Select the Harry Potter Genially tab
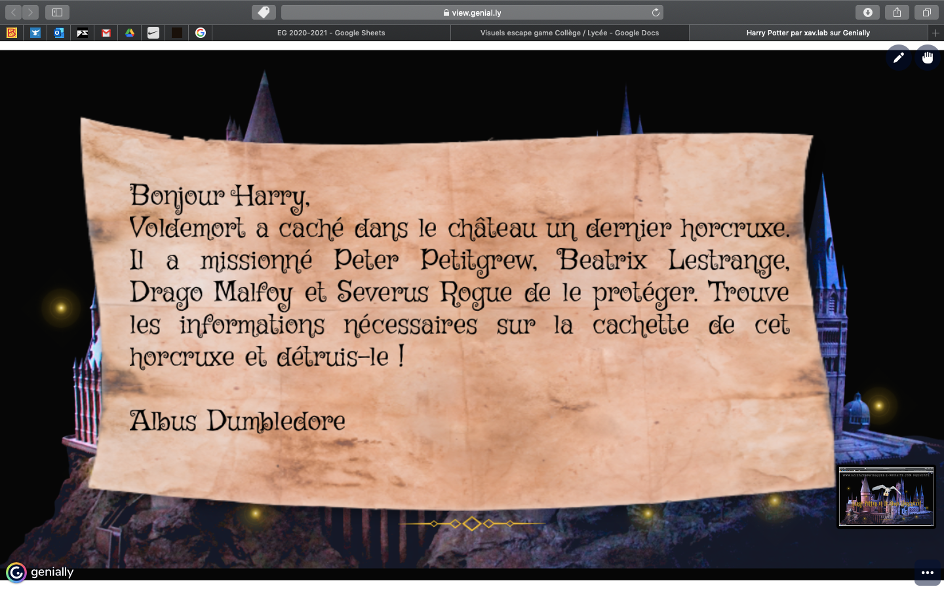The image size is (945, 589). 808,33
